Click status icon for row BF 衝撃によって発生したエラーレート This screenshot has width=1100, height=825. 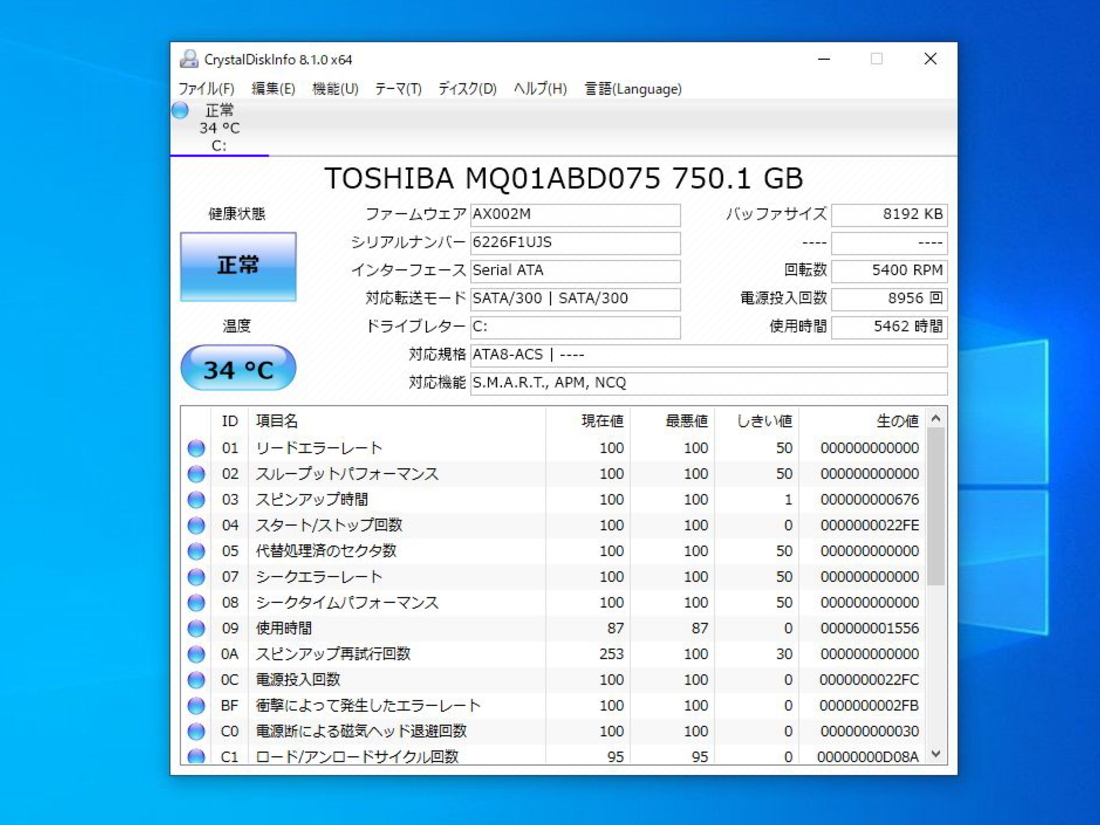click(x=196, y=706)
